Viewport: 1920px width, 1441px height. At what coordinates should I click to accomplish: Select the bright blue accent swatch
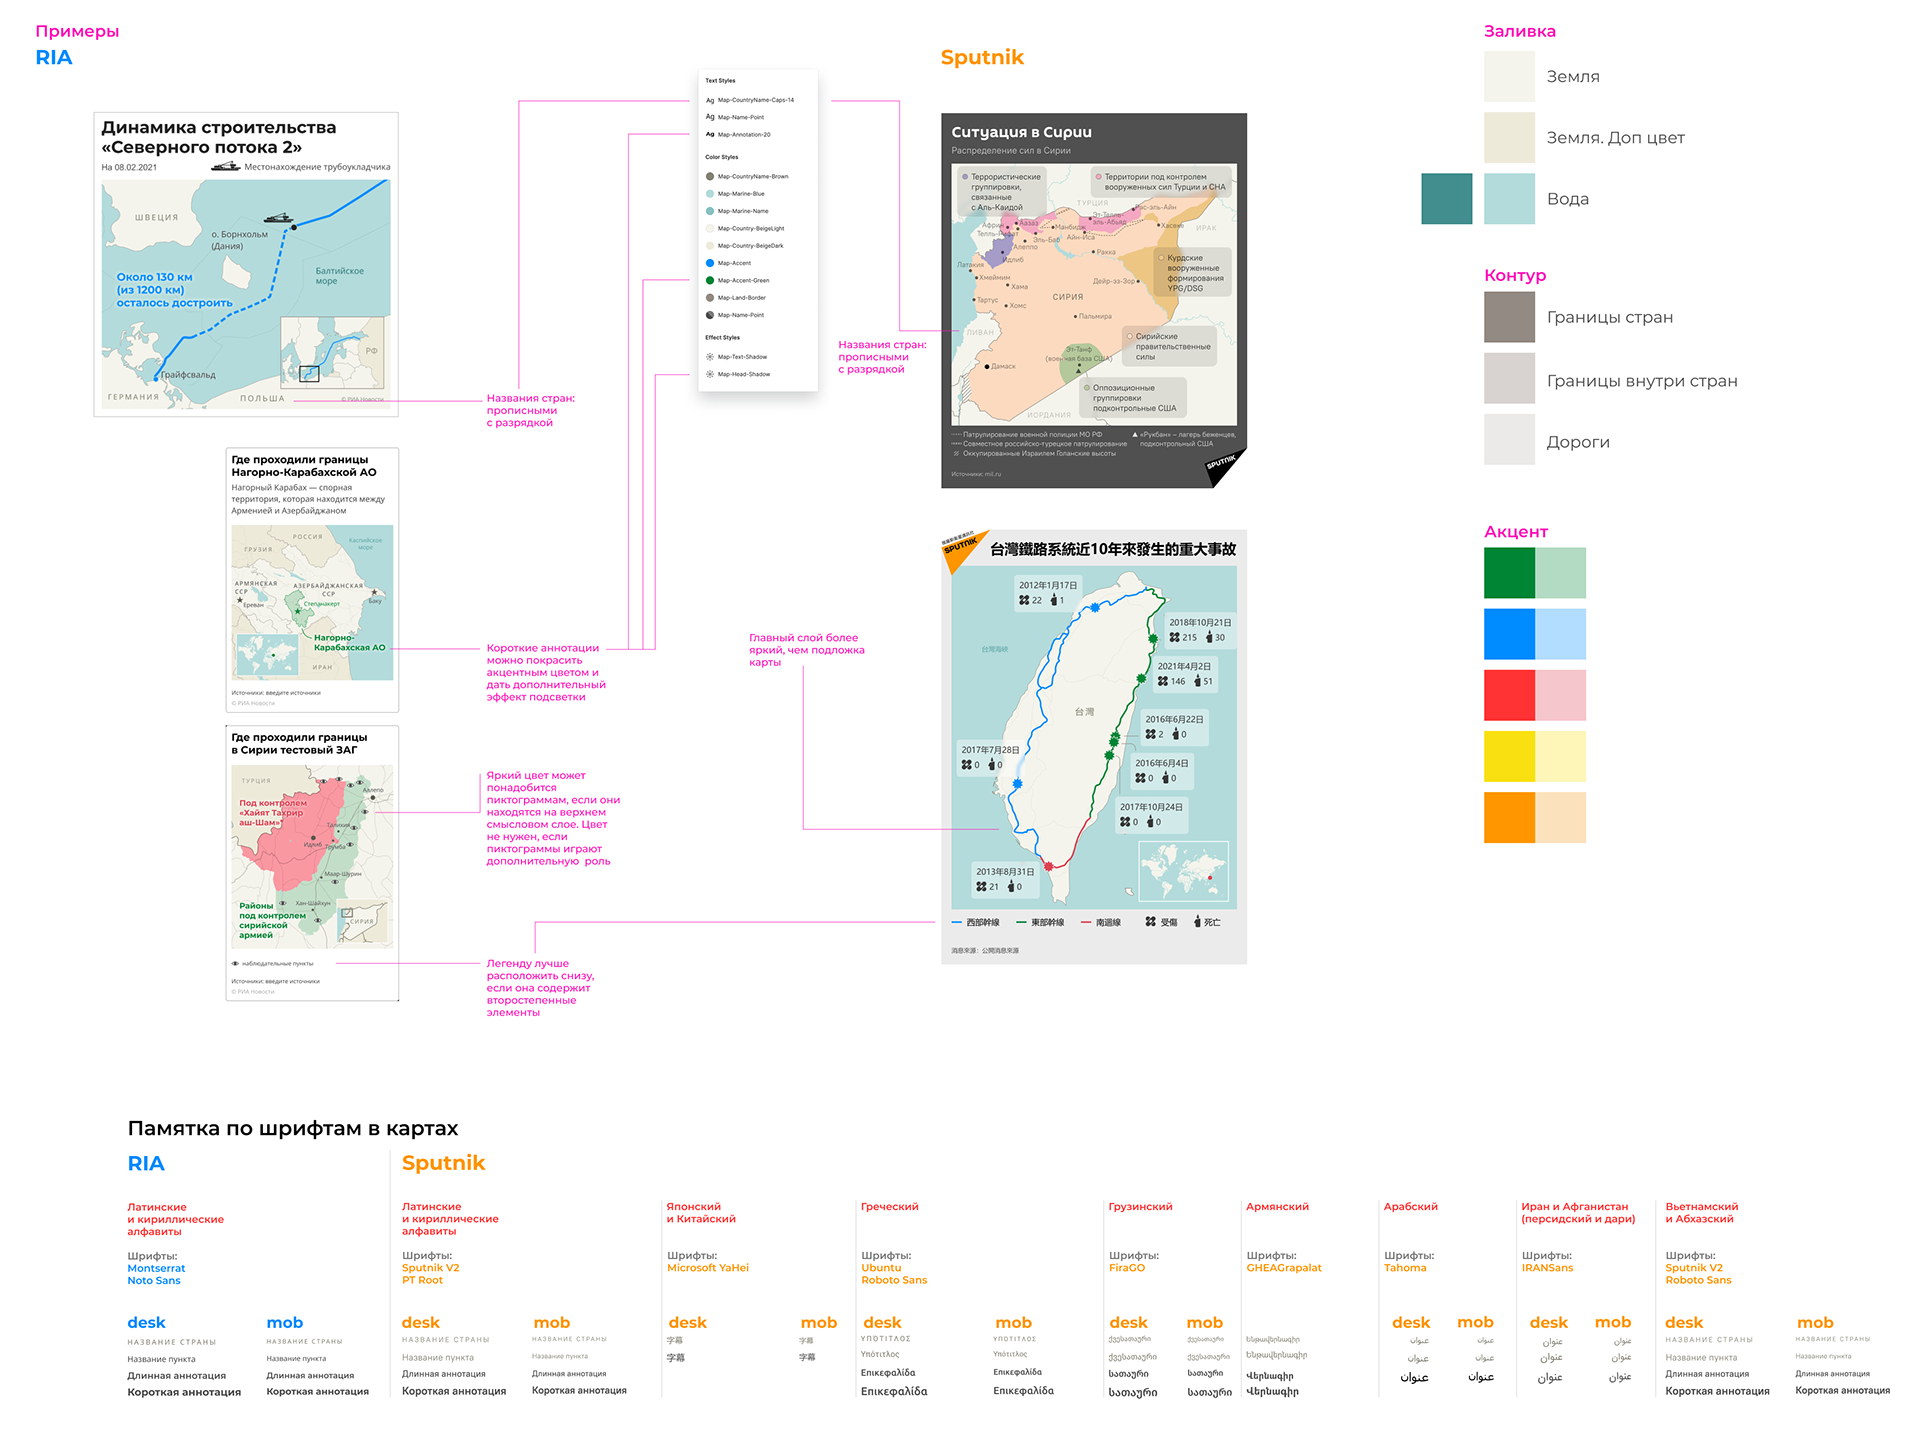pyautogui.click(x=1509, y=634)
